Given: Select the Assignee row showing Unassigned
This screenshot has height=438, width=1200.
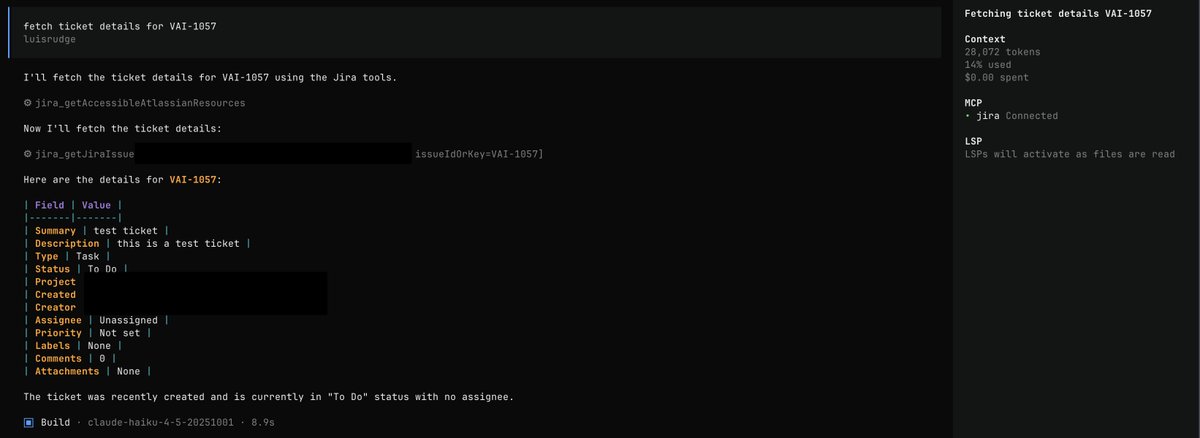Looking at the screenshot, I should 96,320.
